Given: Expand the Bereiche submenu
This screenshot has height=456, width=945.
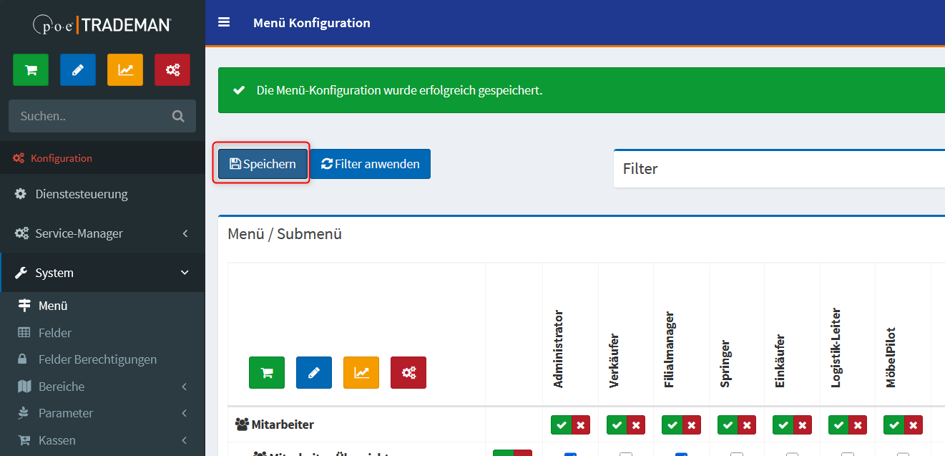Looking at the screenshot, I should tap(102, 386).
